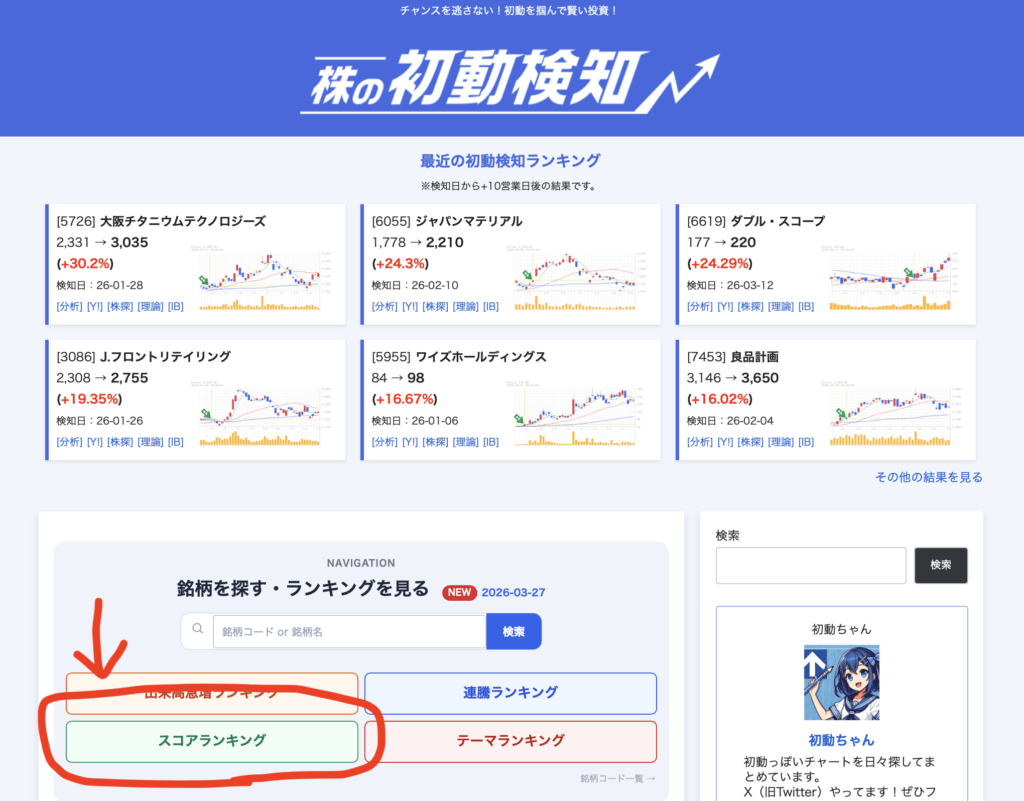The height and width of the screenshot is (801, 1024).
Task: Follow the その他の結果を見る link
Action: 928,477
